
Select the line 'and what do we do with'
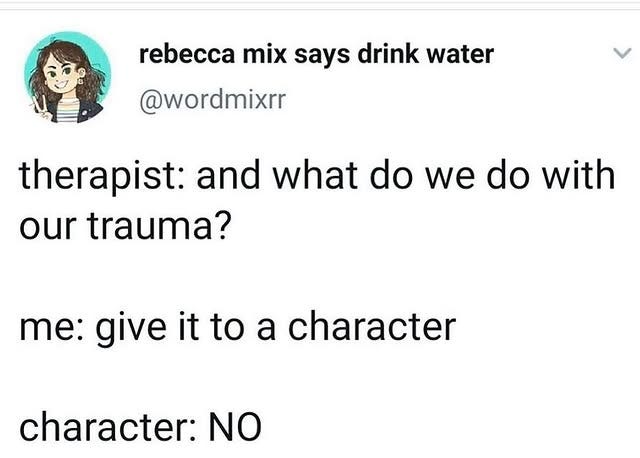(406, 176)
